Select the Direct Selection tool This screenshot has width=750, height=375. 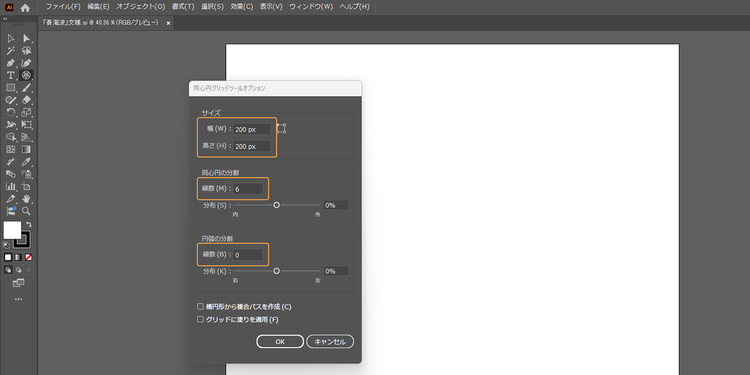pyautogui.click(x=26, y=38)
